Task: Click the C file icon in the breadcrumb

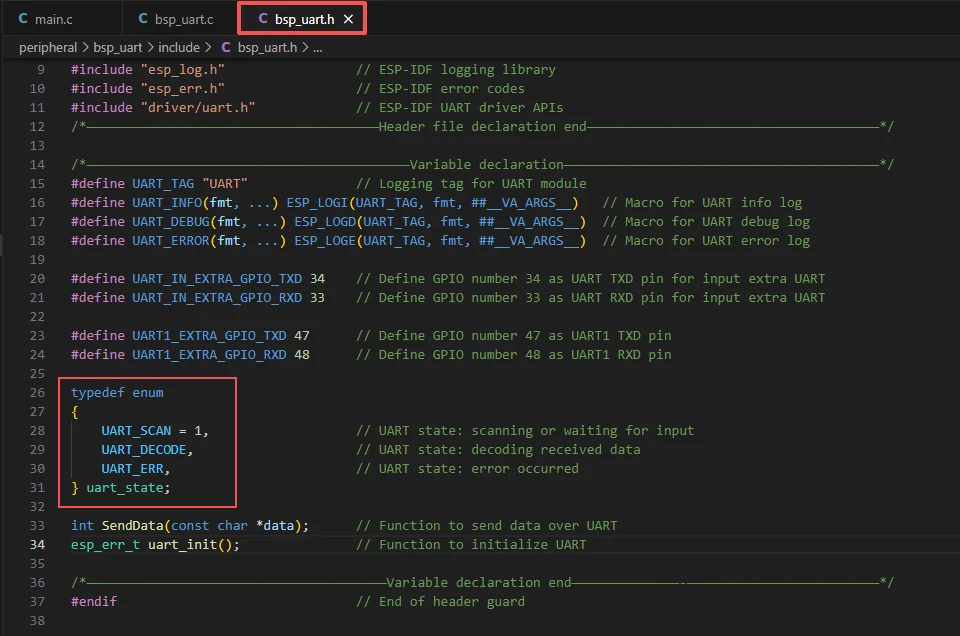Action: click(225, 47)
